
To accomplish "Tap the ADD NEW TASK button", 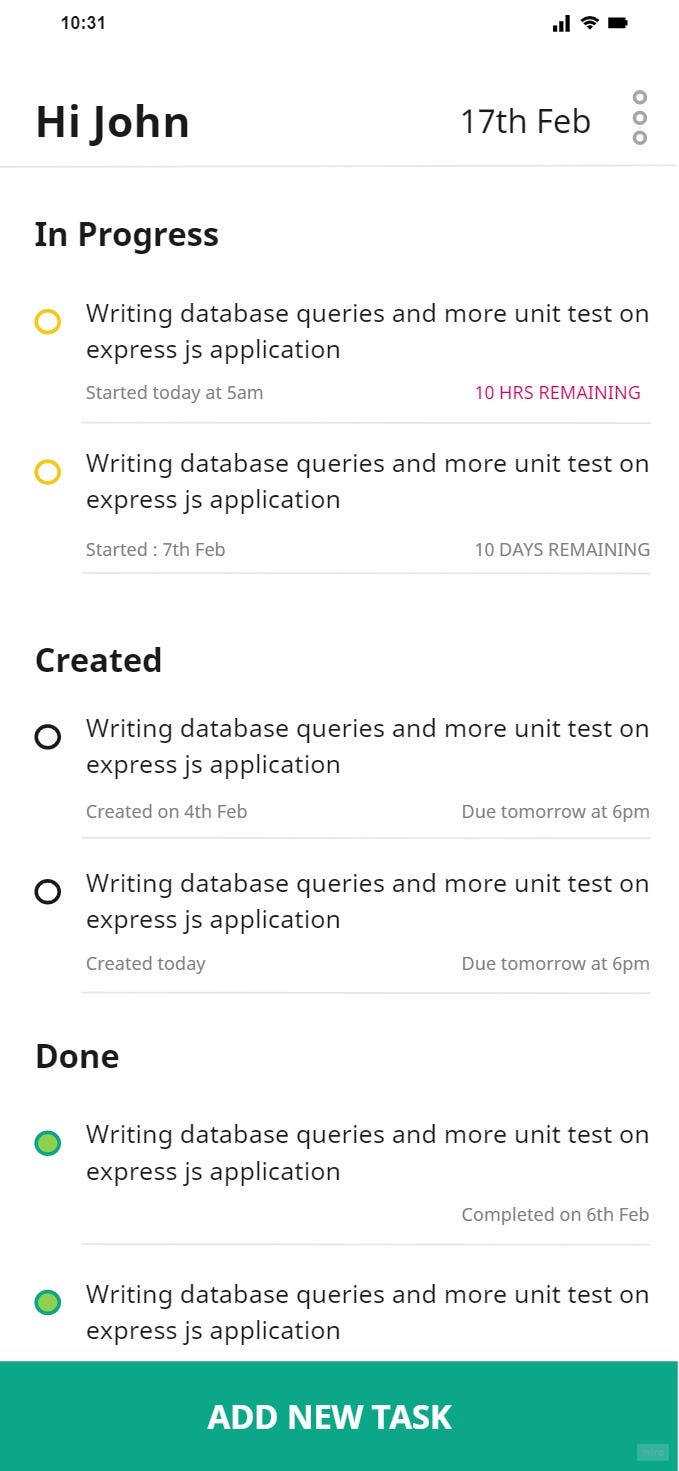I will coord(330,1417).
